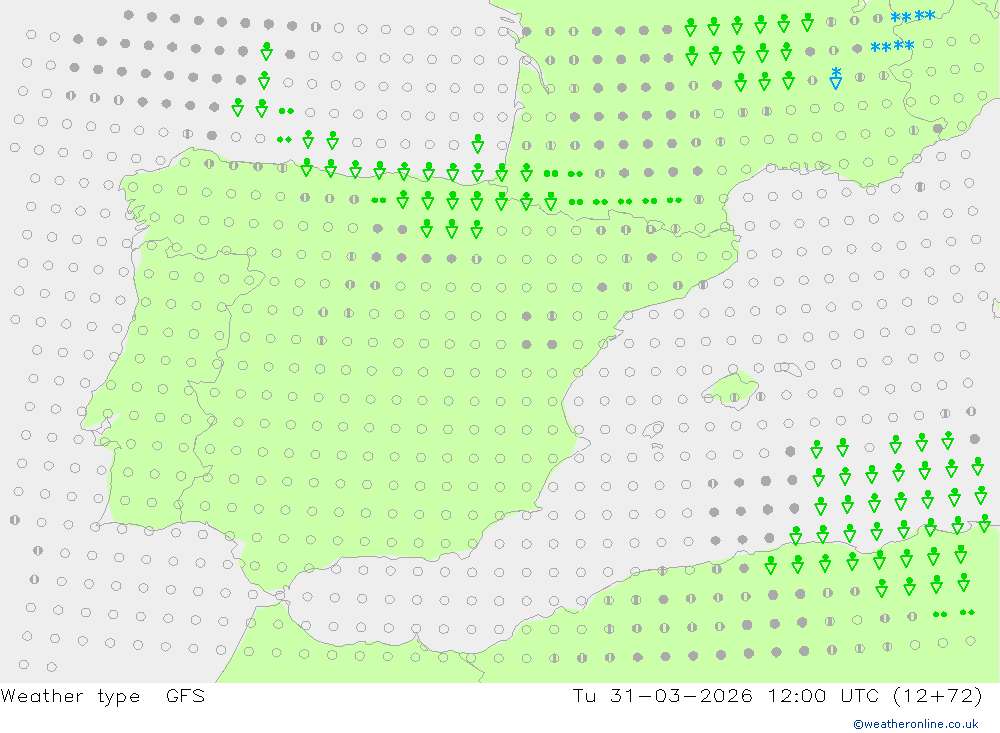Click the "(12+72)" forecast offset text

938,695
